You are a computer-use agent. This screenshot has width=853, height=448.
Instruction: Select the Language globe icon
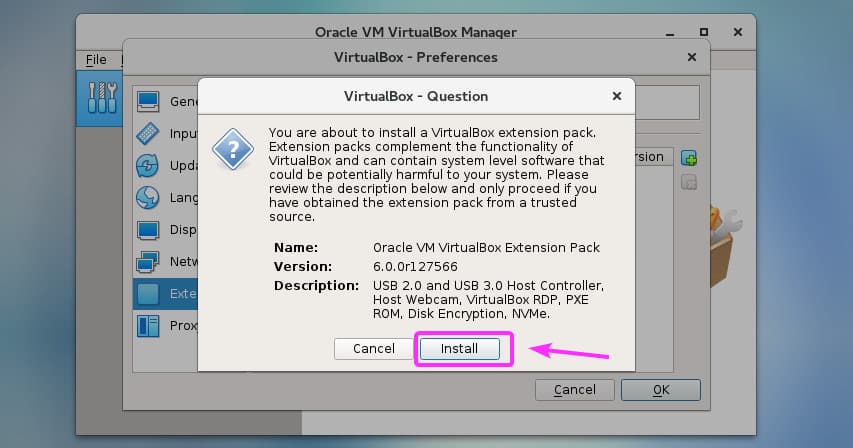pos(148,198)
